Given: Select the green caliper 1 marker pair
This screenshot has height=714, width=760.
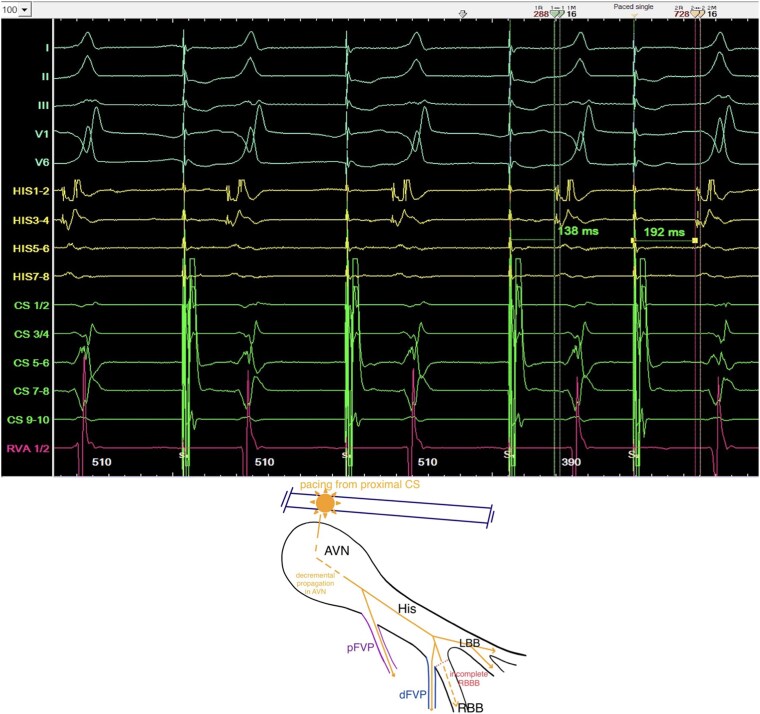Looking at the screenshot, I should pos(557,14).
